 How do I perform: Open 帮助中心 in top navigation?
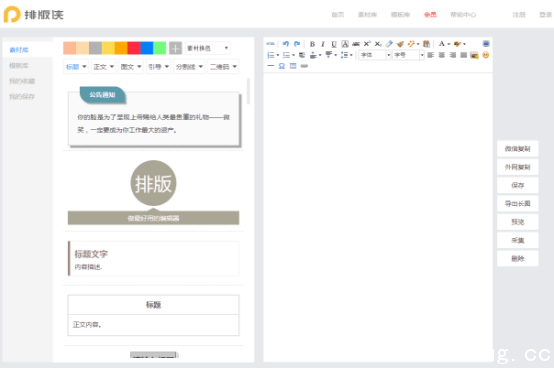pos(463,15)
